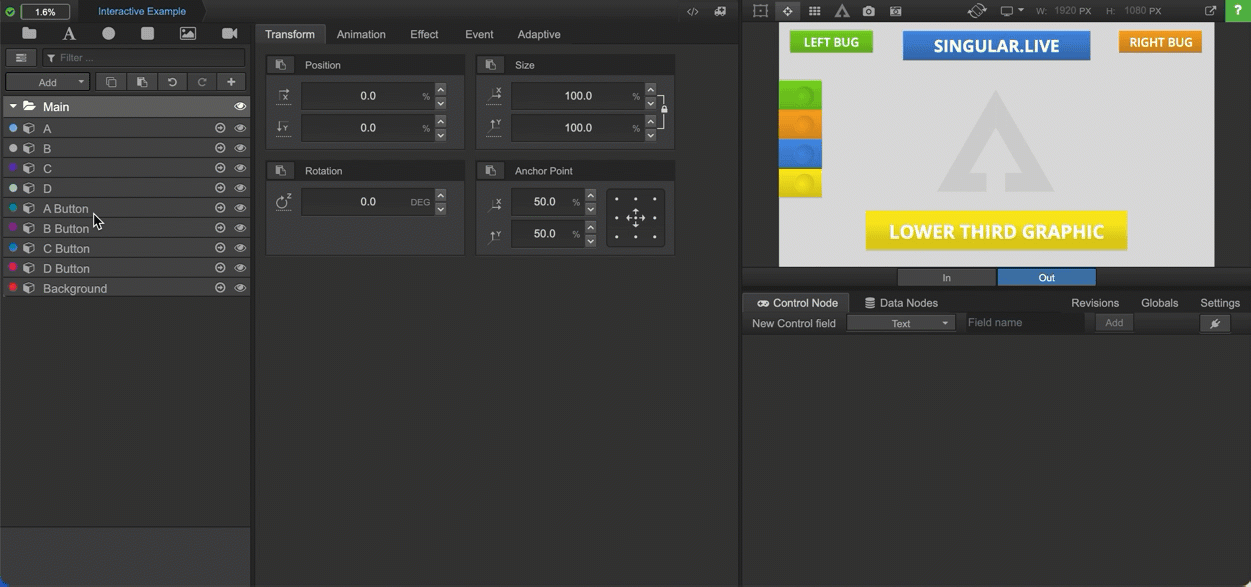The image size is (1251, 587).
Task: Click the rotate orientation icon above the preview
Action: [x=977, y=11]
